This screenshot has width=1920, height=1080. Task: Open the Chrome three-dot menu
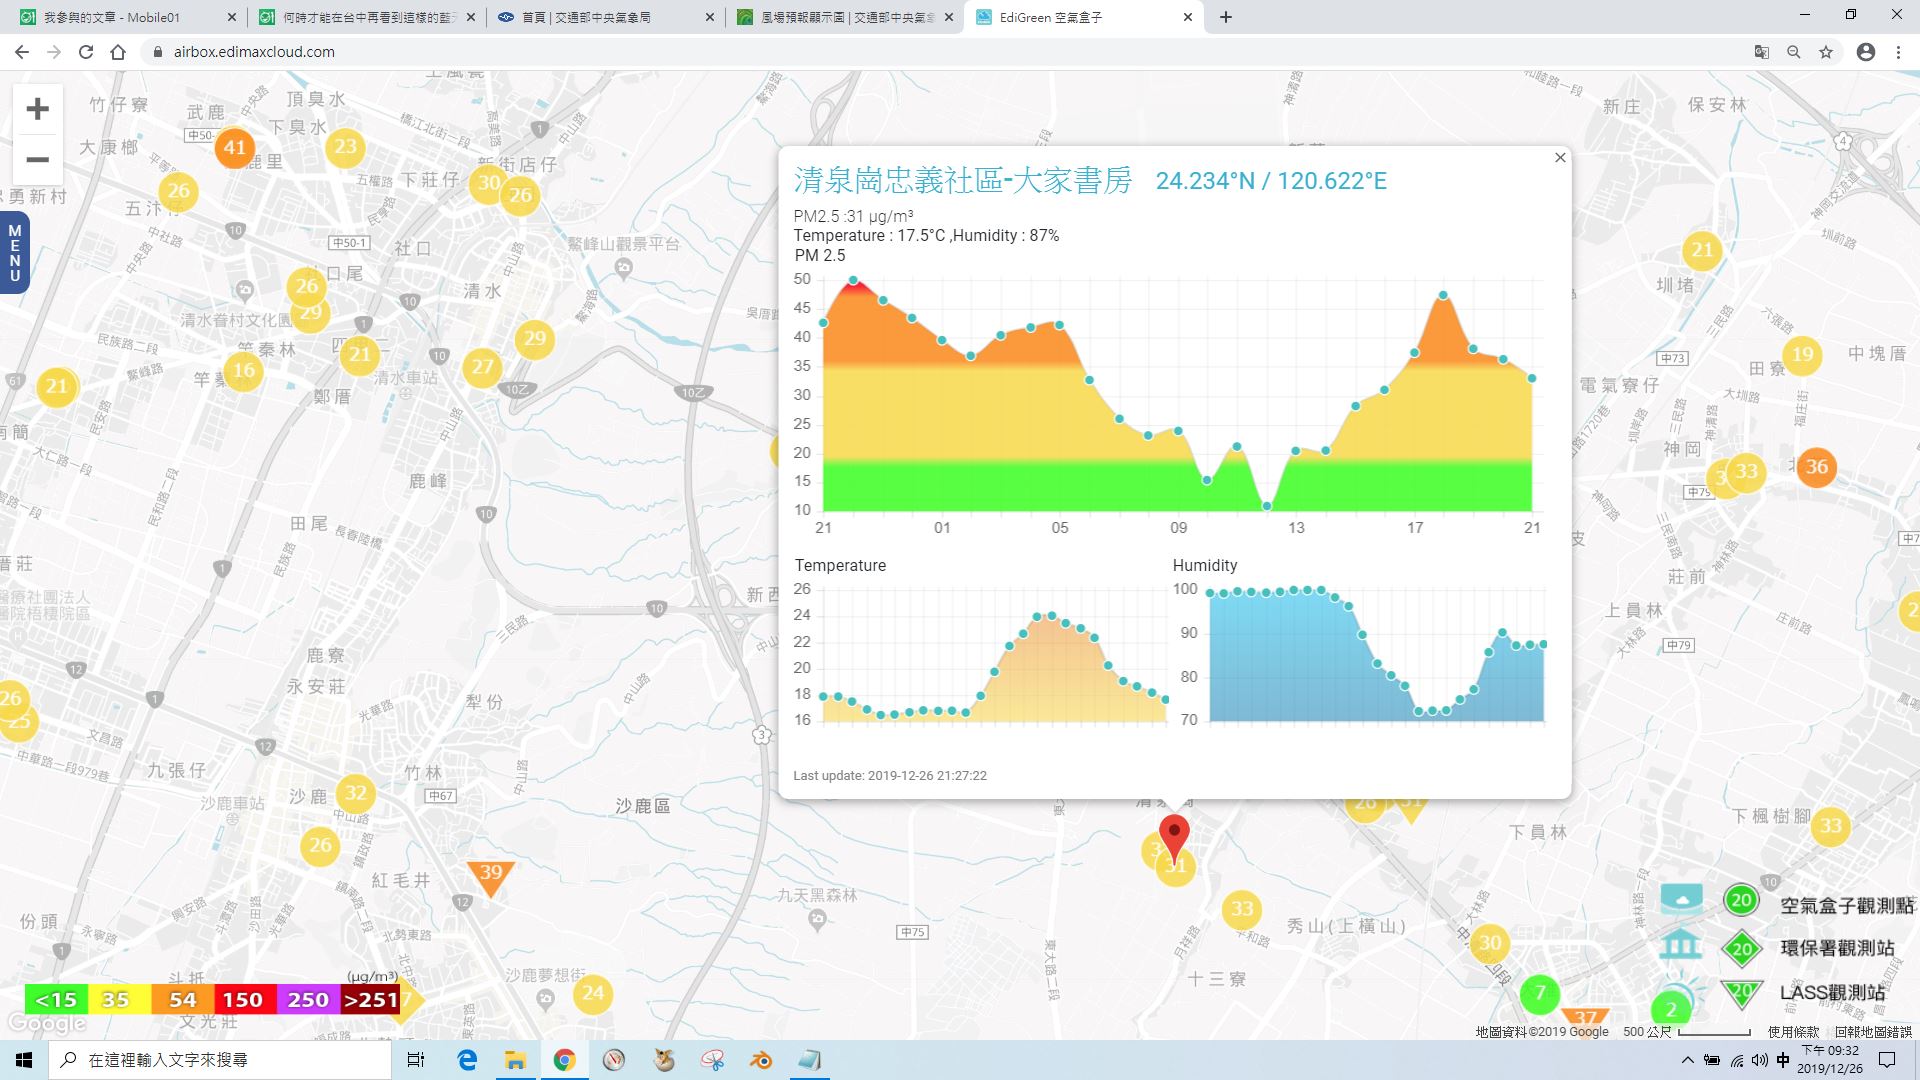tap(1898, 52)
